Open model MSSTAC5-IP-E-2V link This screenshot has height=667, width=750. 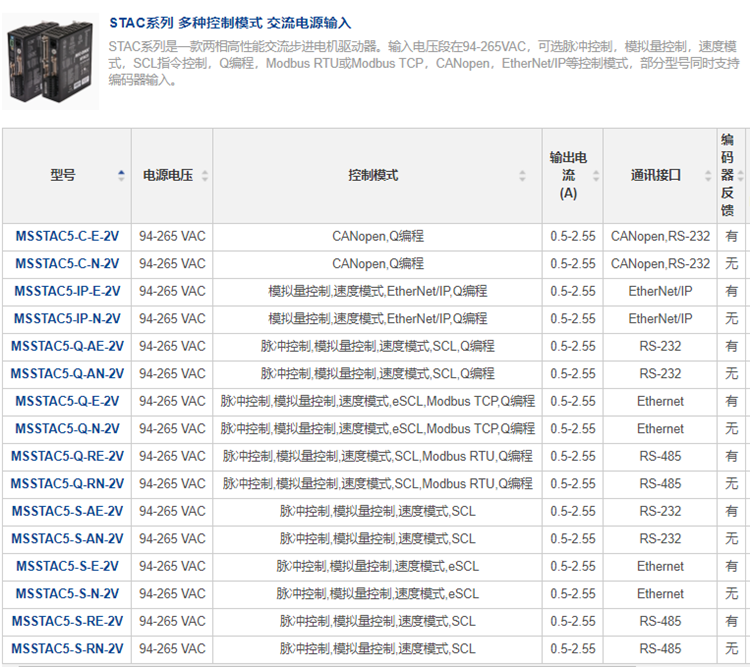[67, 291]
